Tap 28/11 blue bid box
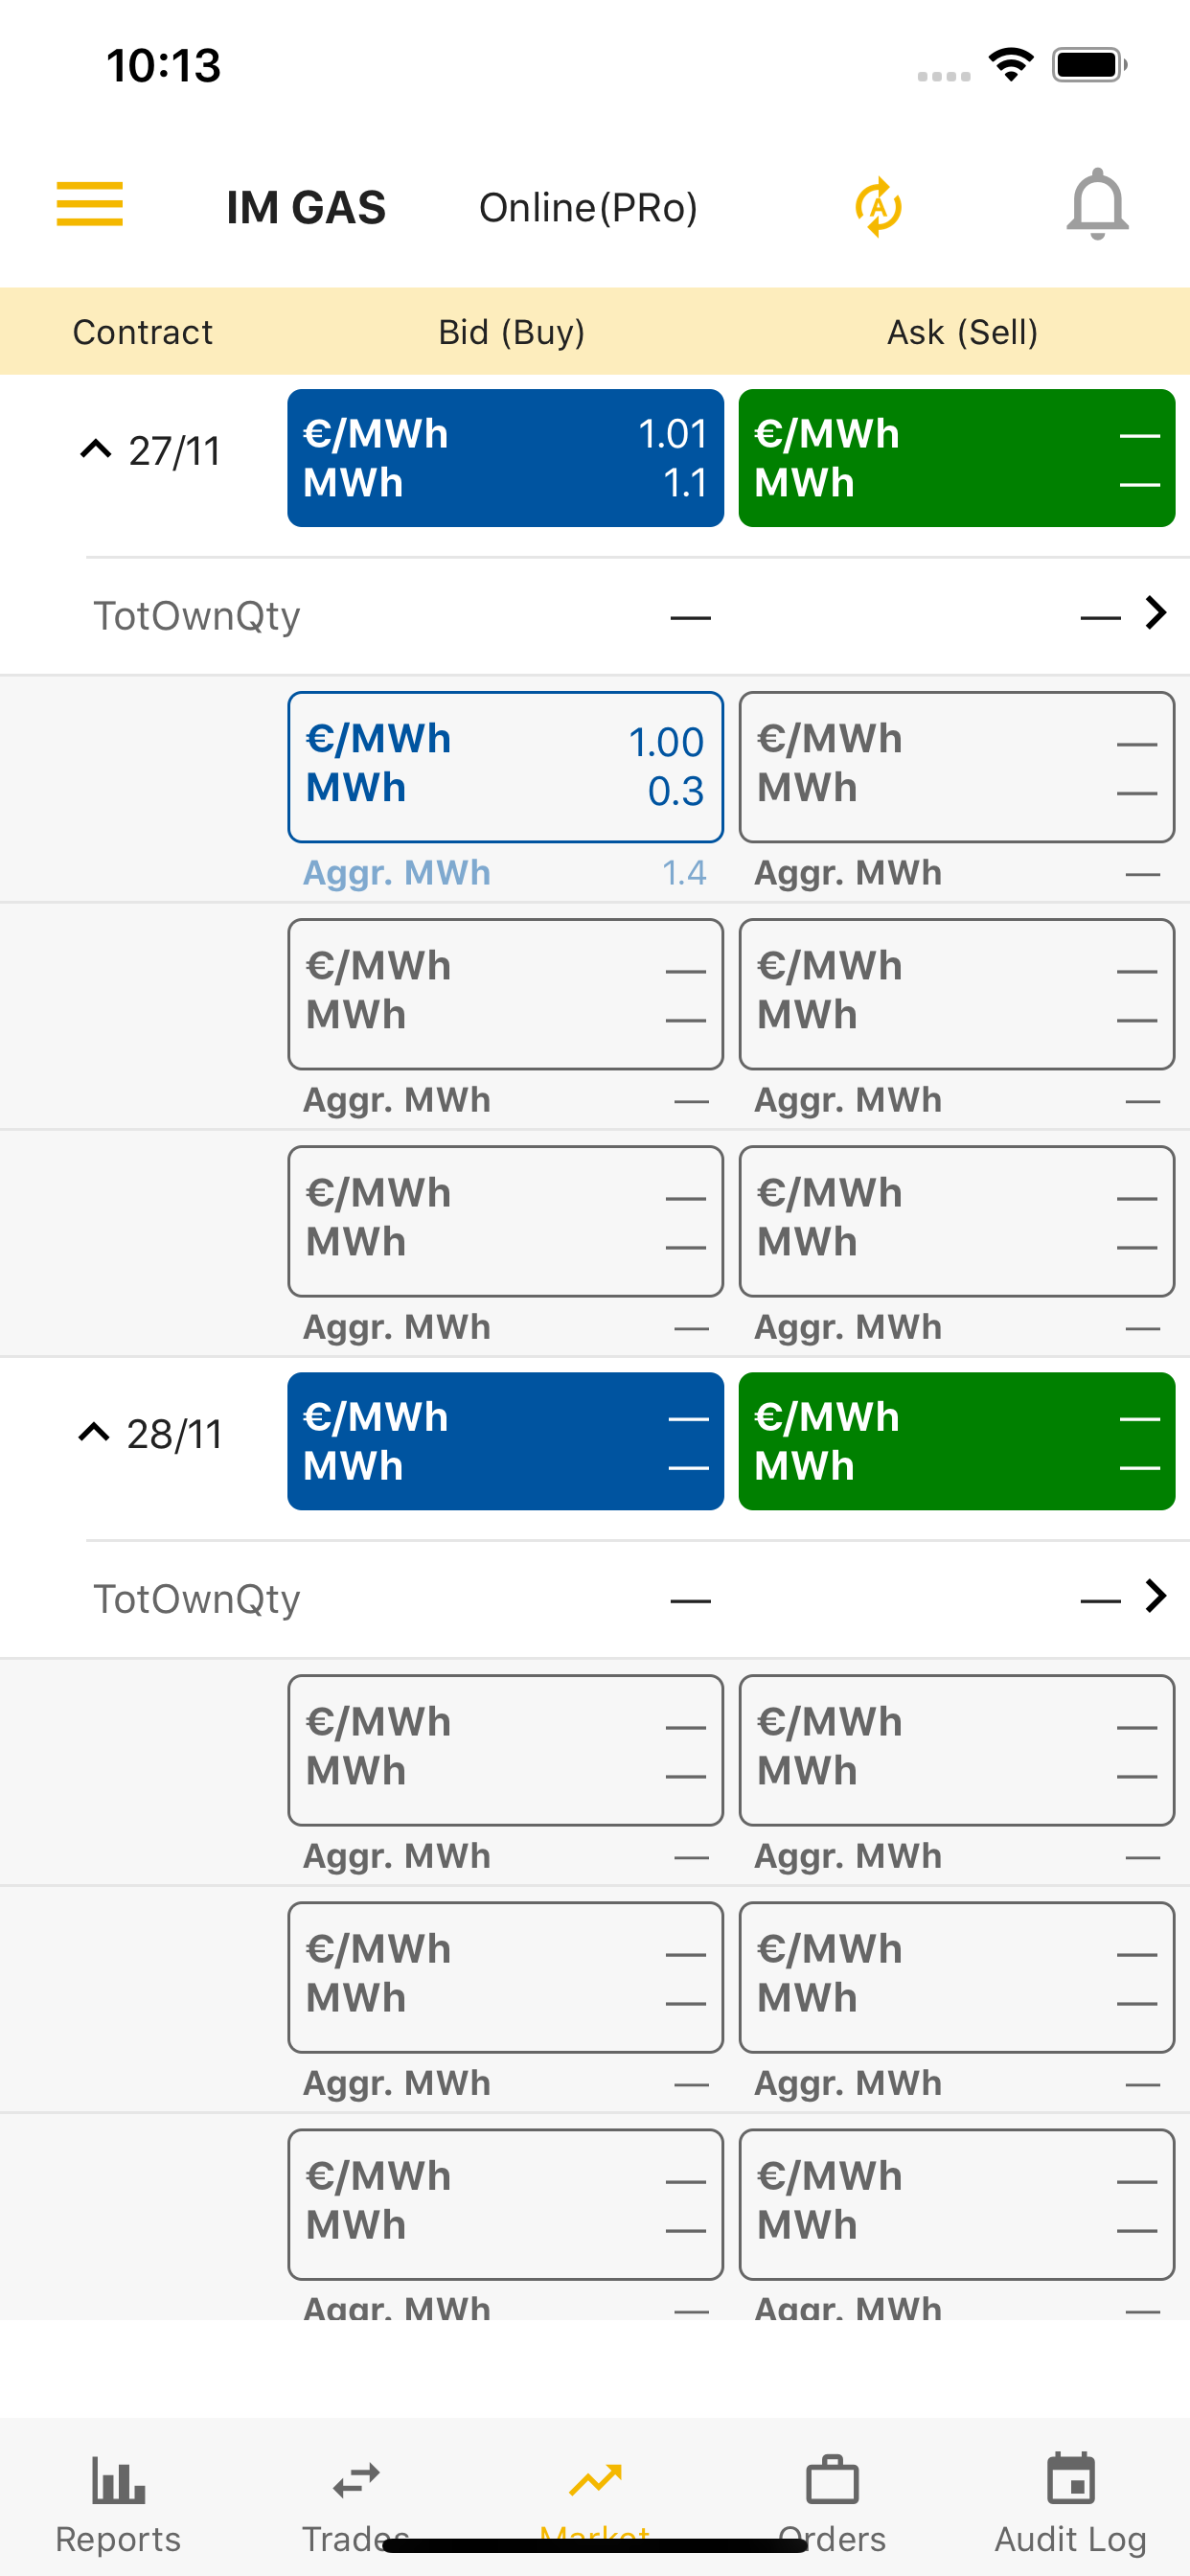The height and width of the screenshot is (2576, 1190). click(x=505, y=1441)
